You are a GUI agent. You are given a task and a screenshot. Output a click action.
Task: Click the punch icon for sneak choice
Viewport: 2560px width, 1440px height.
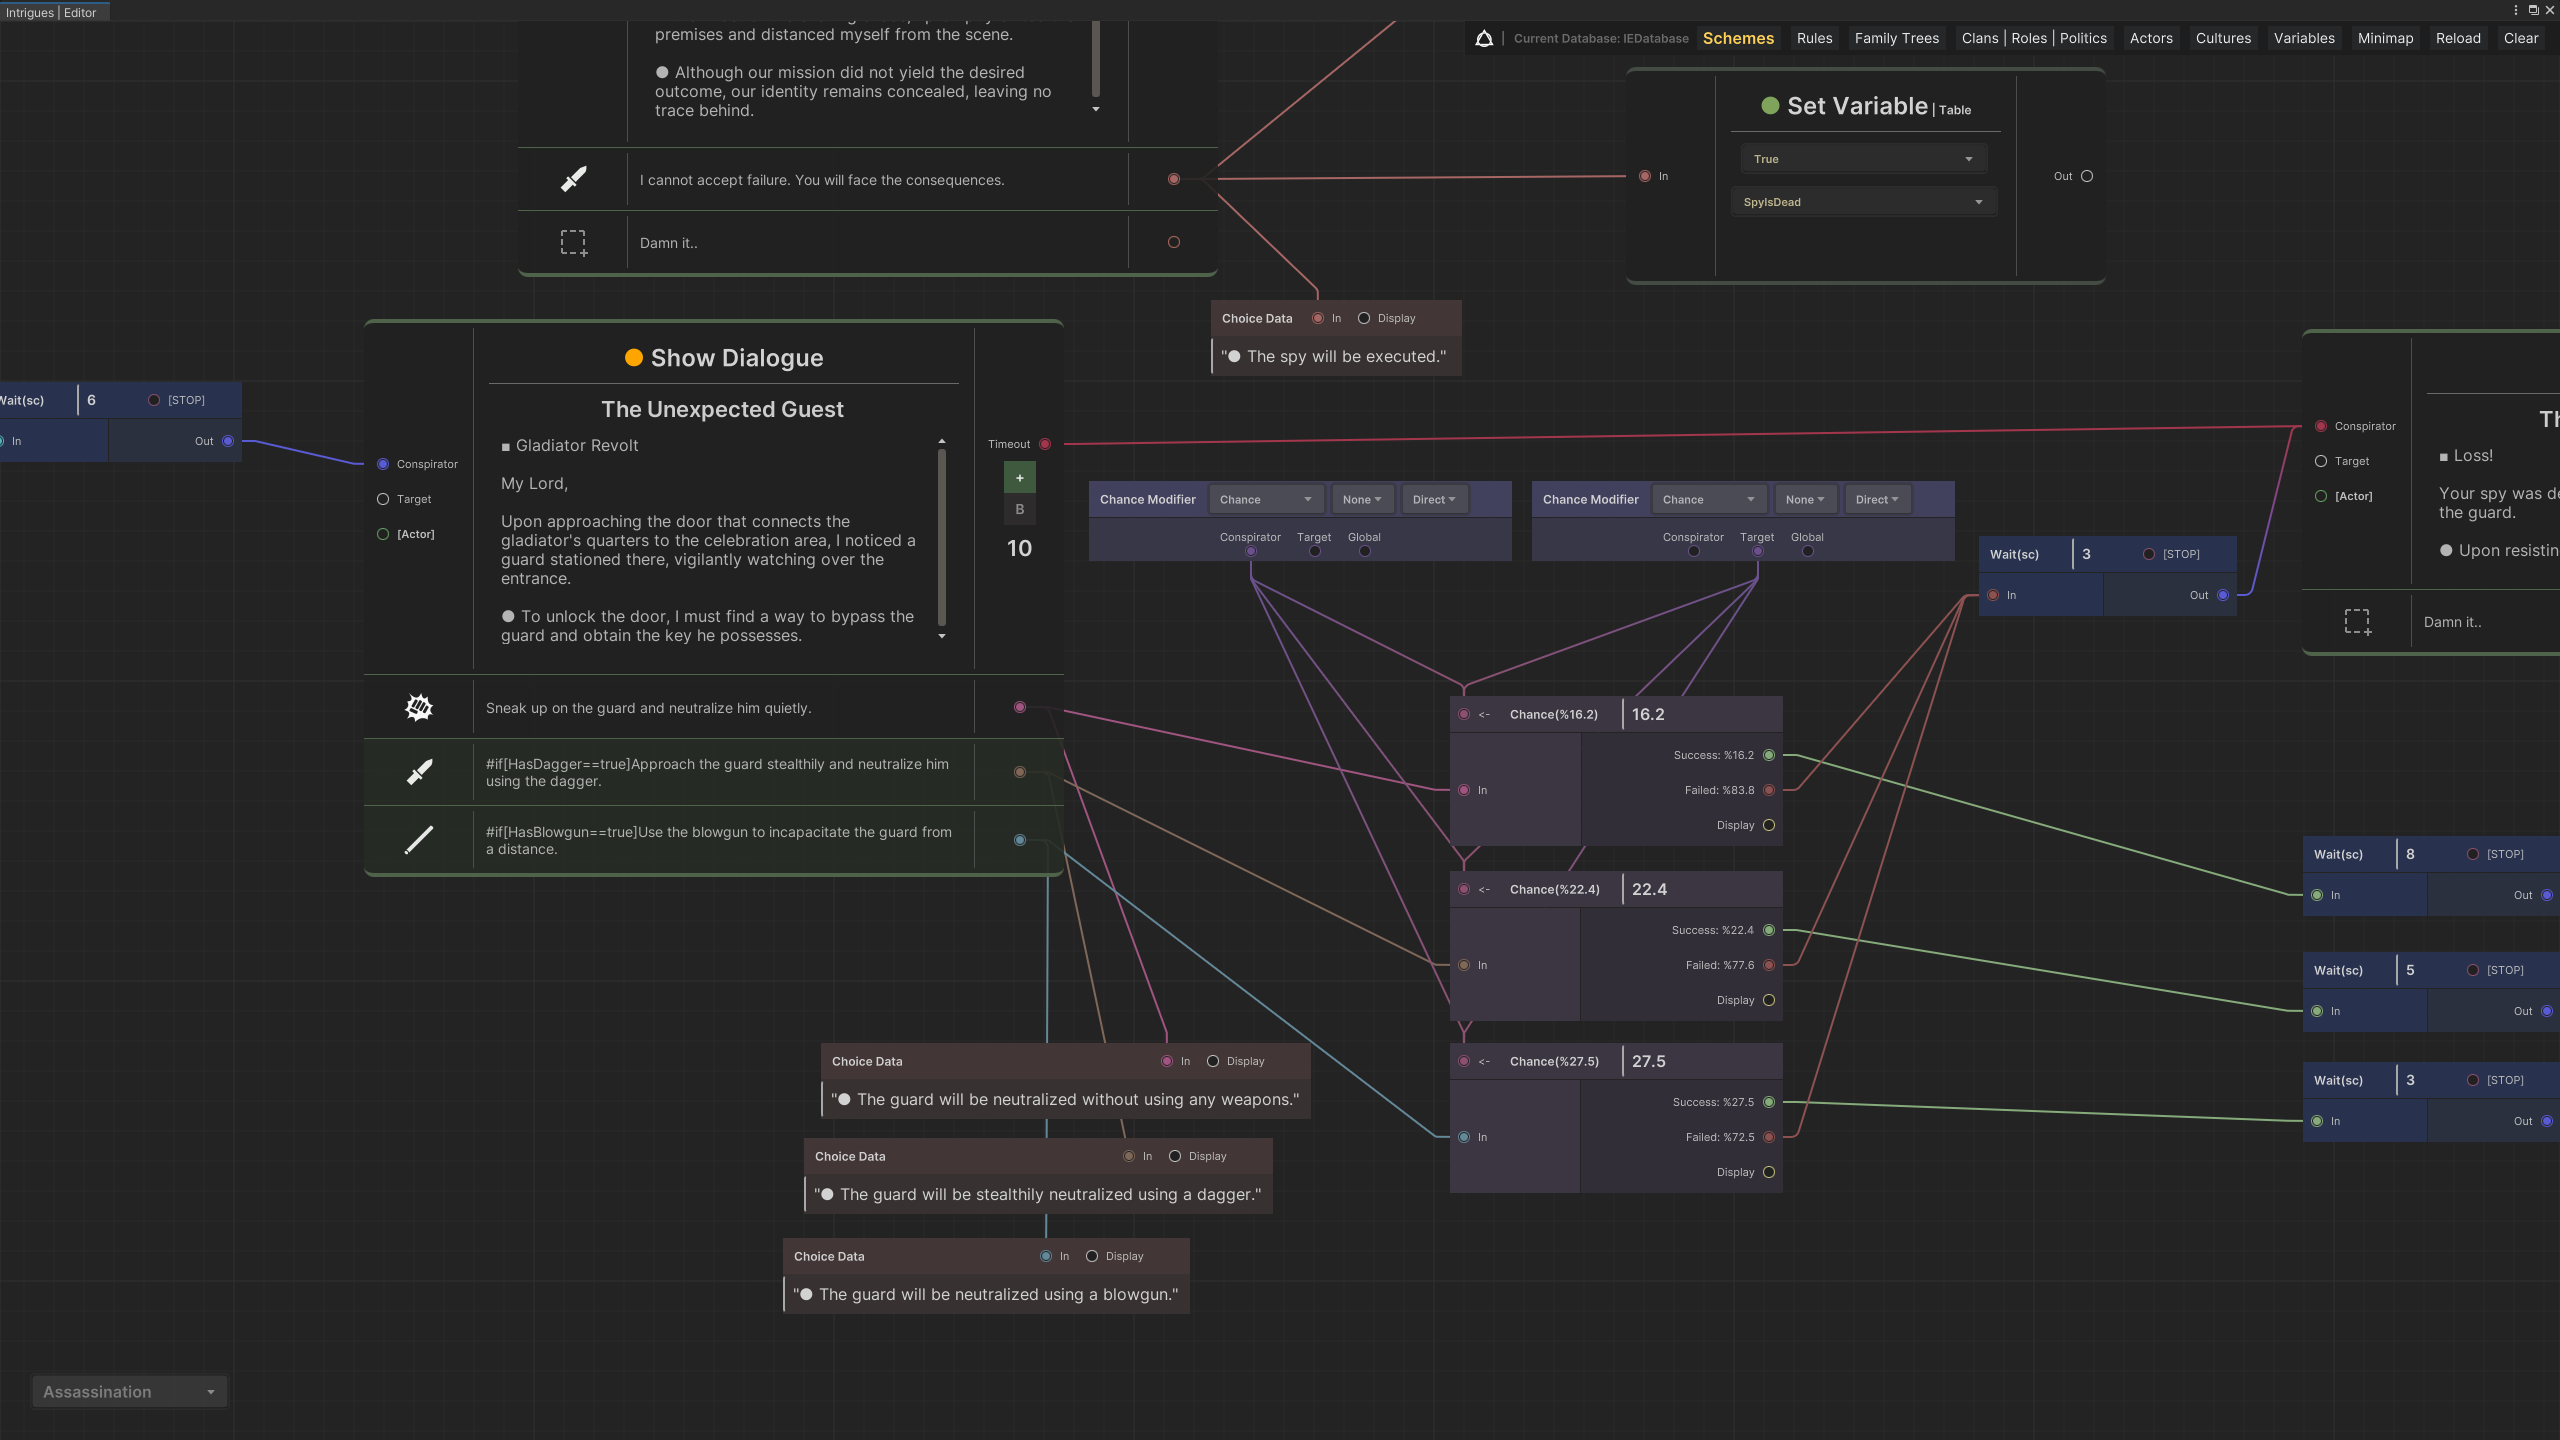coord(419,707)
